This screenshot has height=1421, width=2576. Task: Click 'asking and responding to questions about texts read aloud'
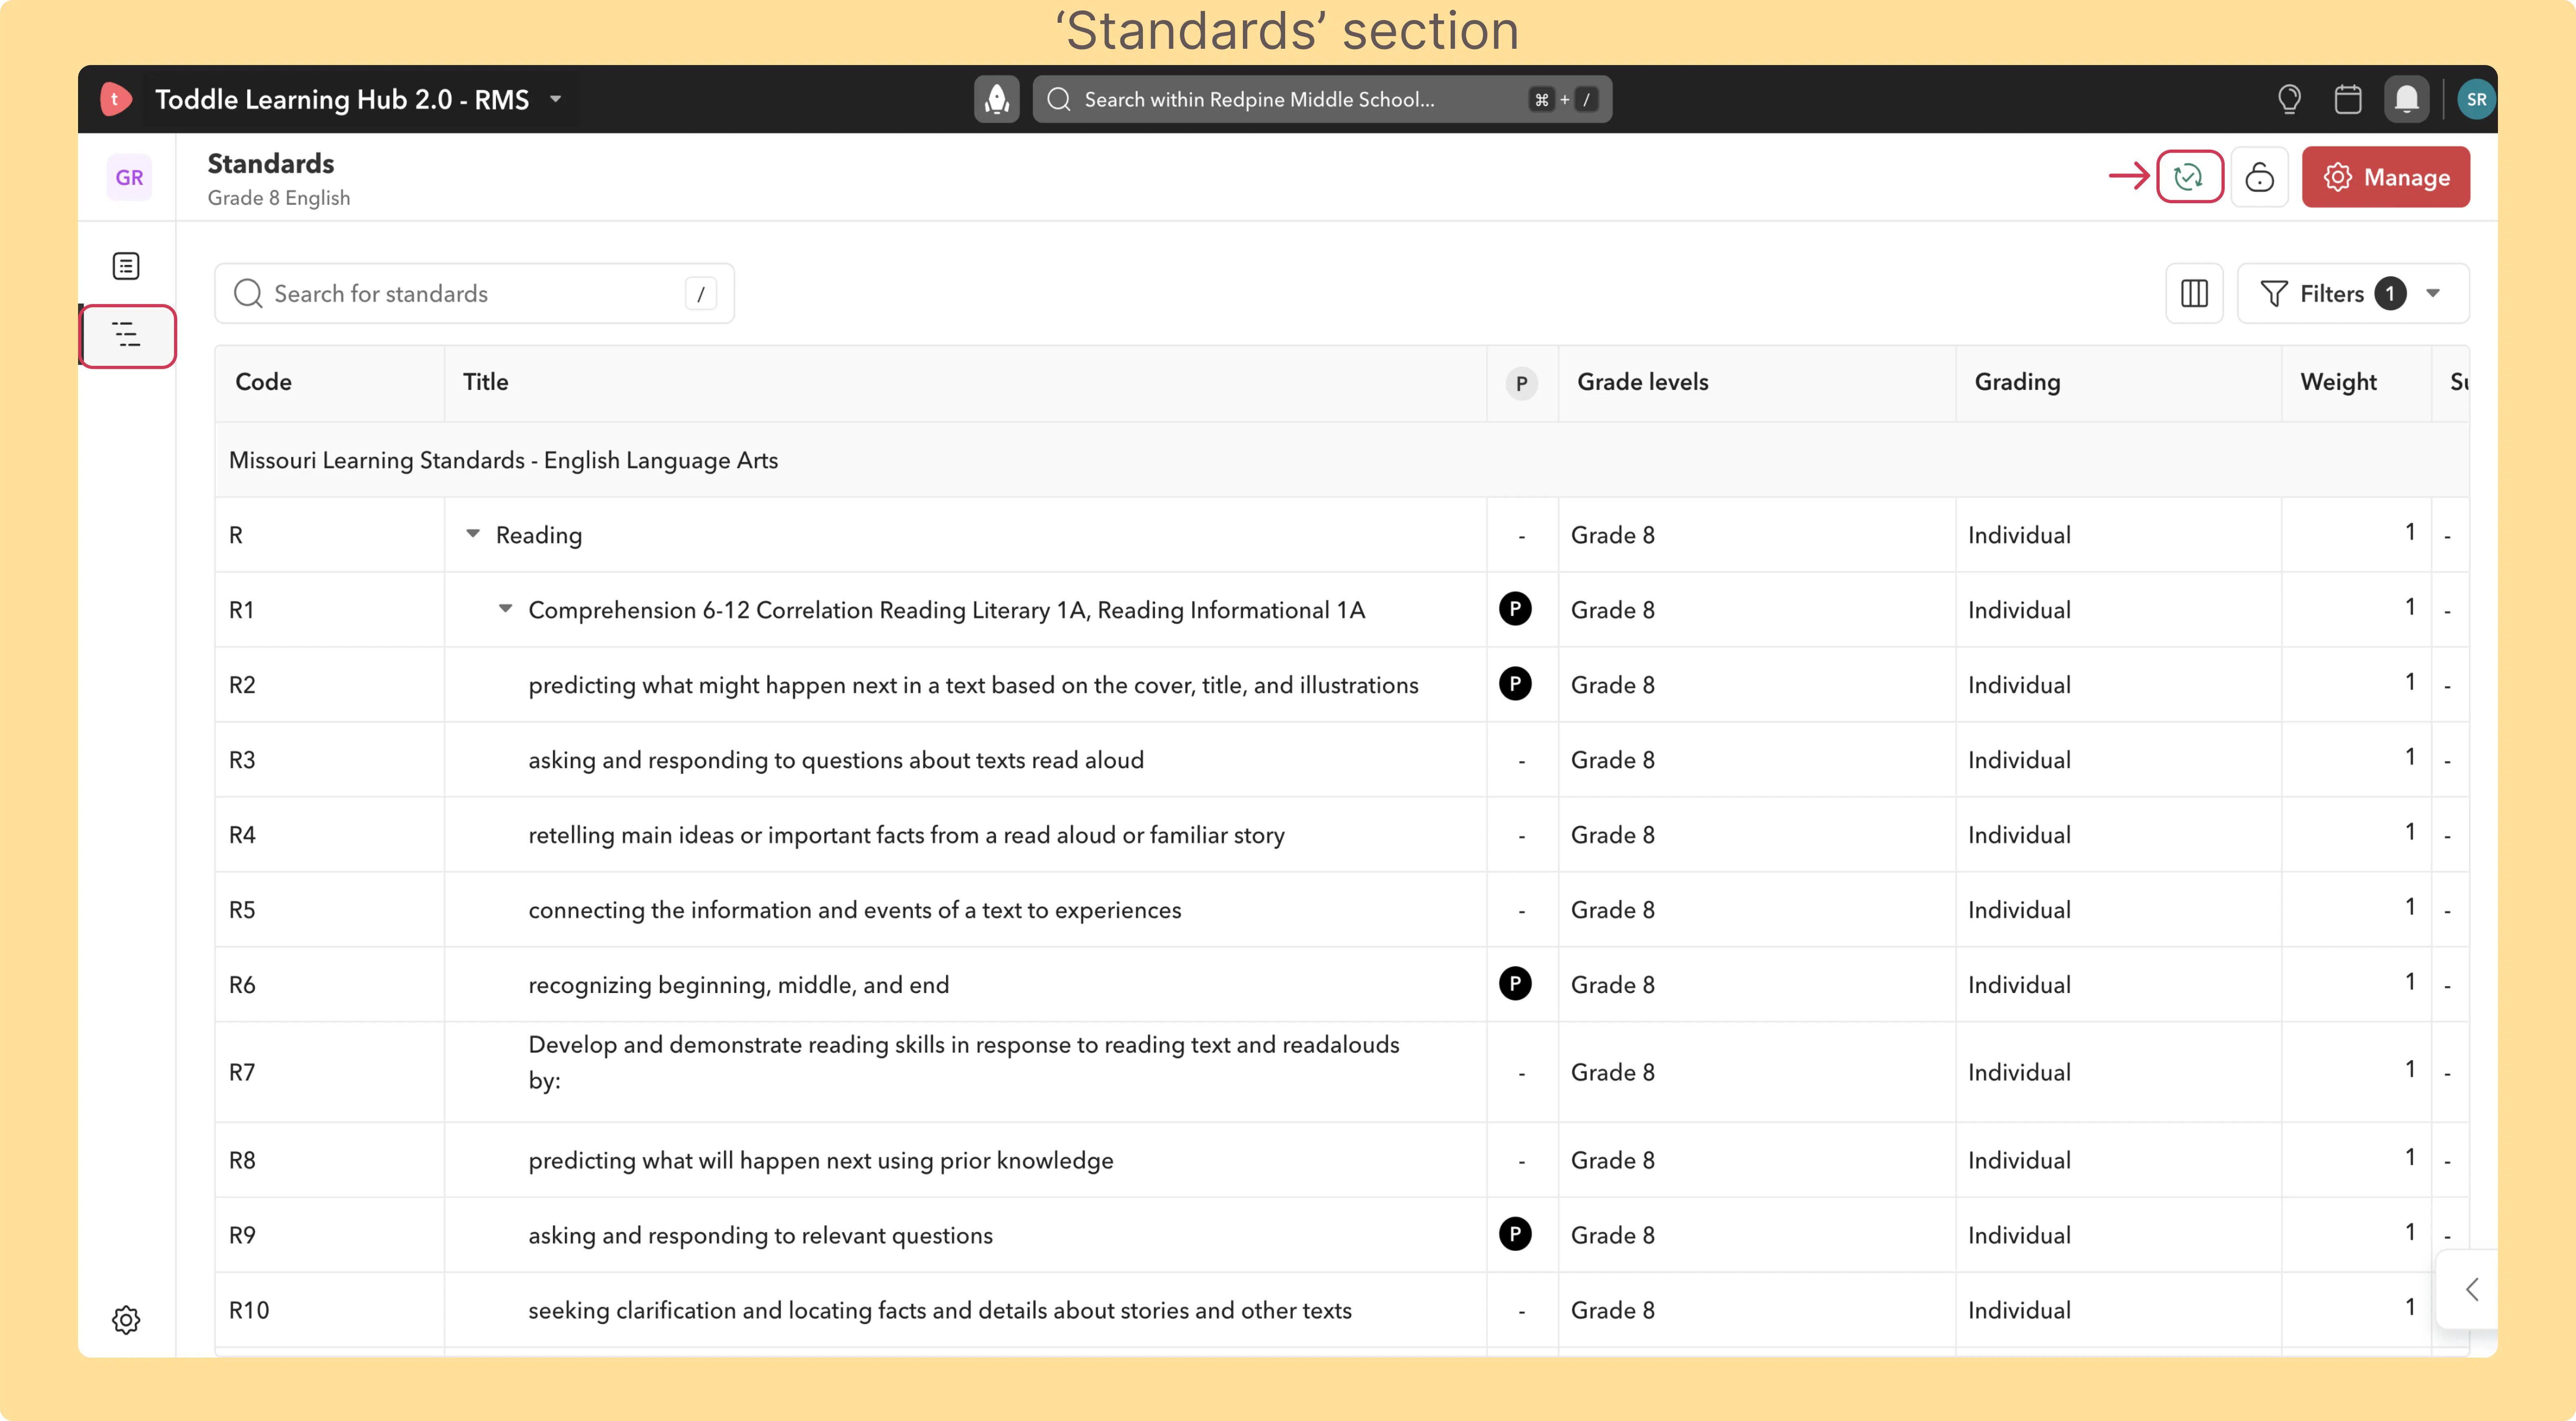836,760
